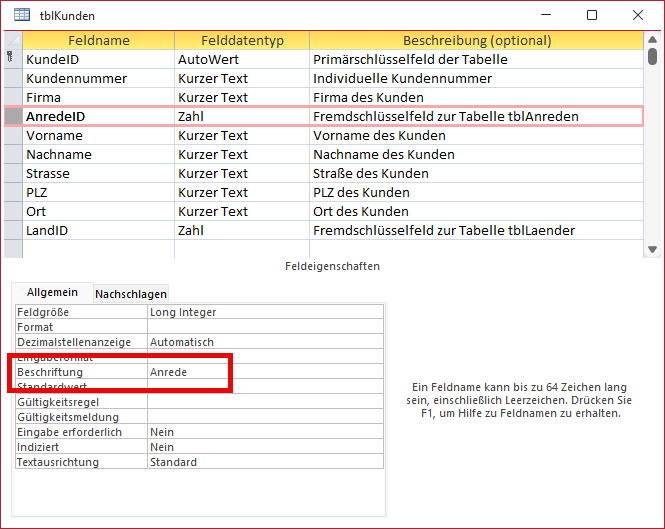This screenshot has width=665, height=529.
Task: Select the AnredeID row selector
Action: (x=13, y=116)
